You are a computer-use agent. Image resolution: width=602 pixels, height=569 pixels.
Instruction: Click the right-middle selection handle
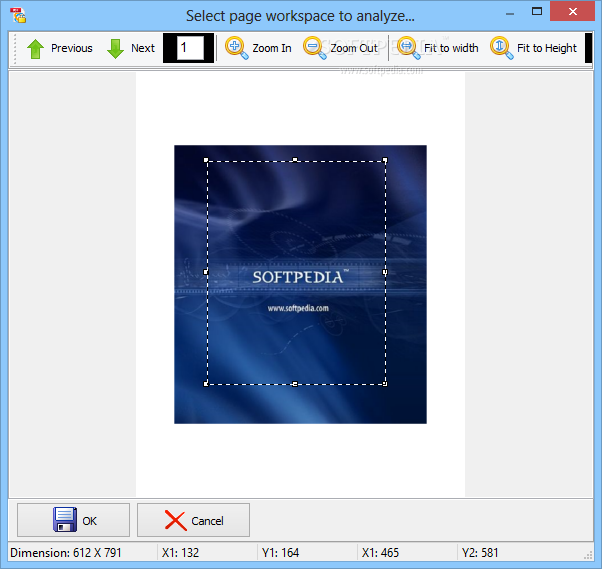click(385, 272)
